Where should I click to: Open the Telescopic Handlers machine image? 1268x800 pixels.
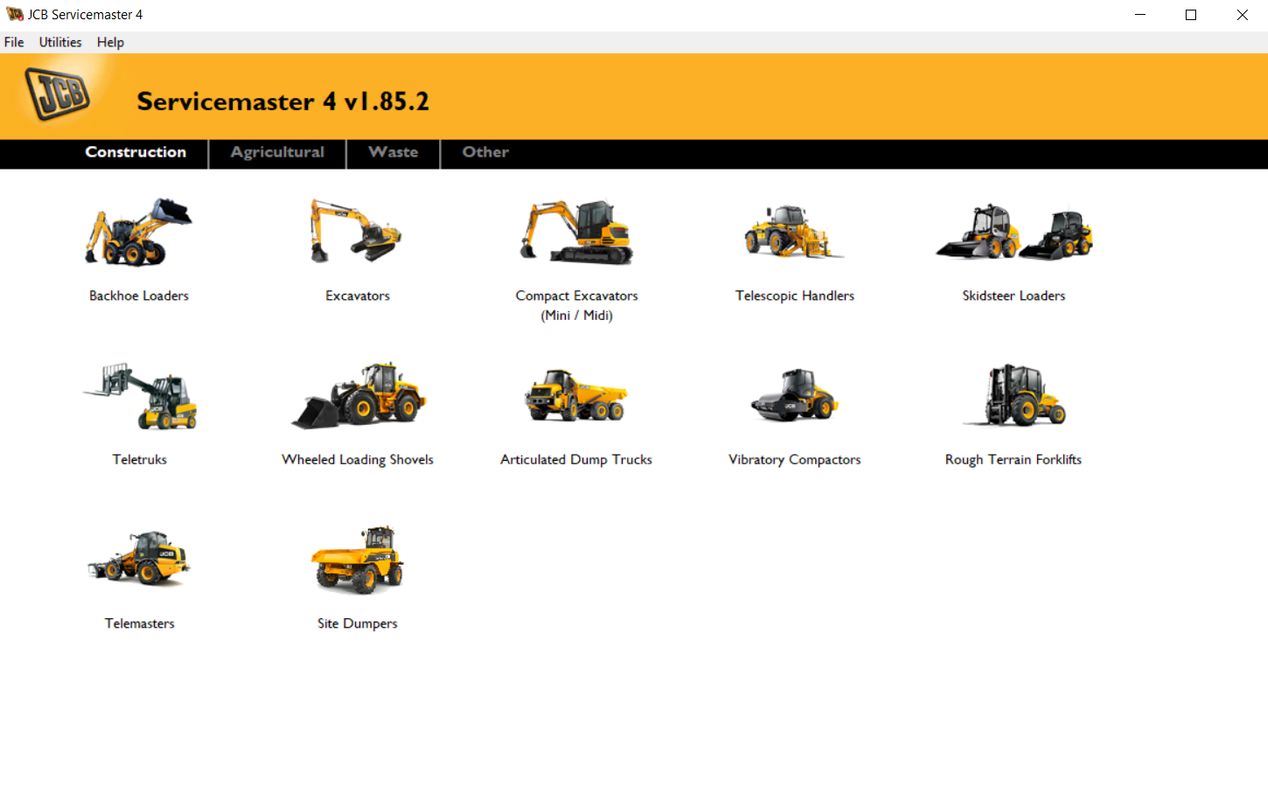[794, 232]
